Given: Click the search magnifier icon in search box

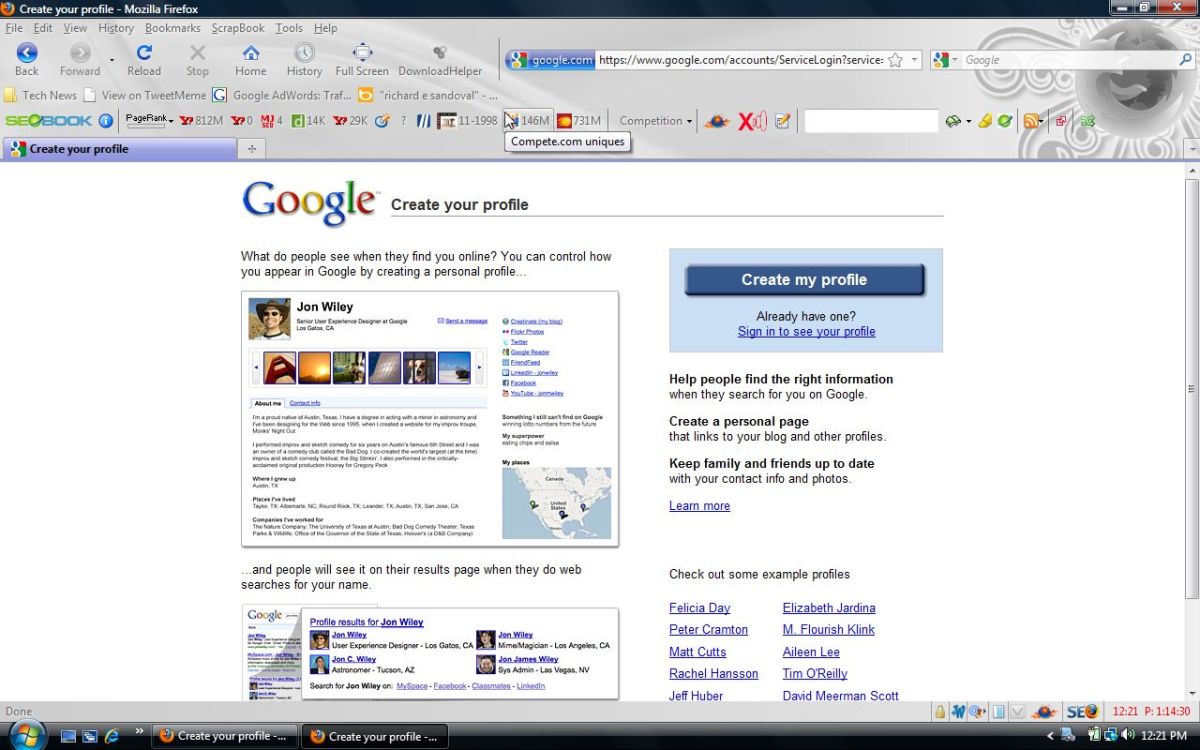Looking at the screenshot, I should [x=1185, y=60].
